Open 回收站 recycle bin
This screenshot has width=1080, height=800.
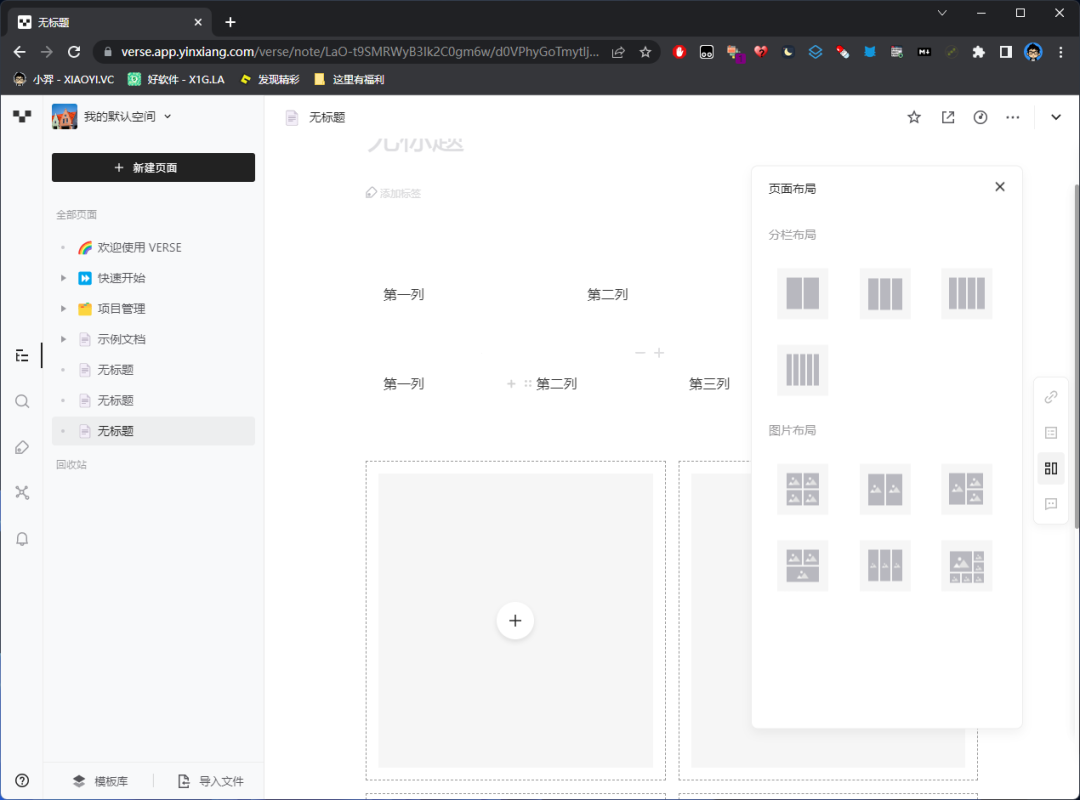pos(71,465)
